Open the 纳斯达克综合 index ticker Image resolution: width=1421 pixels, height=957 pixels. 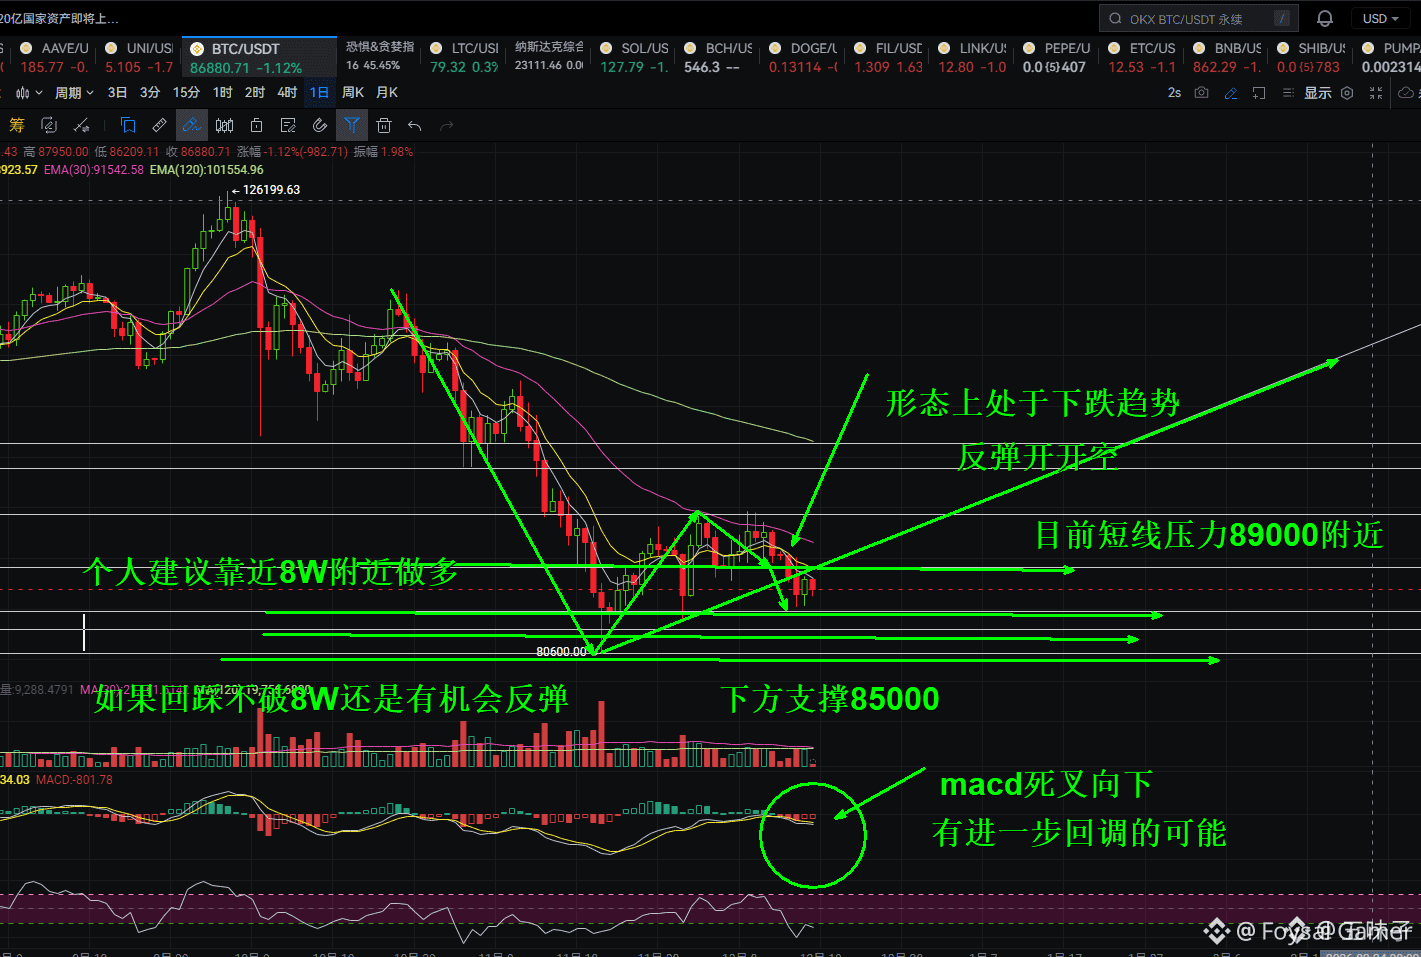[549, 56]
